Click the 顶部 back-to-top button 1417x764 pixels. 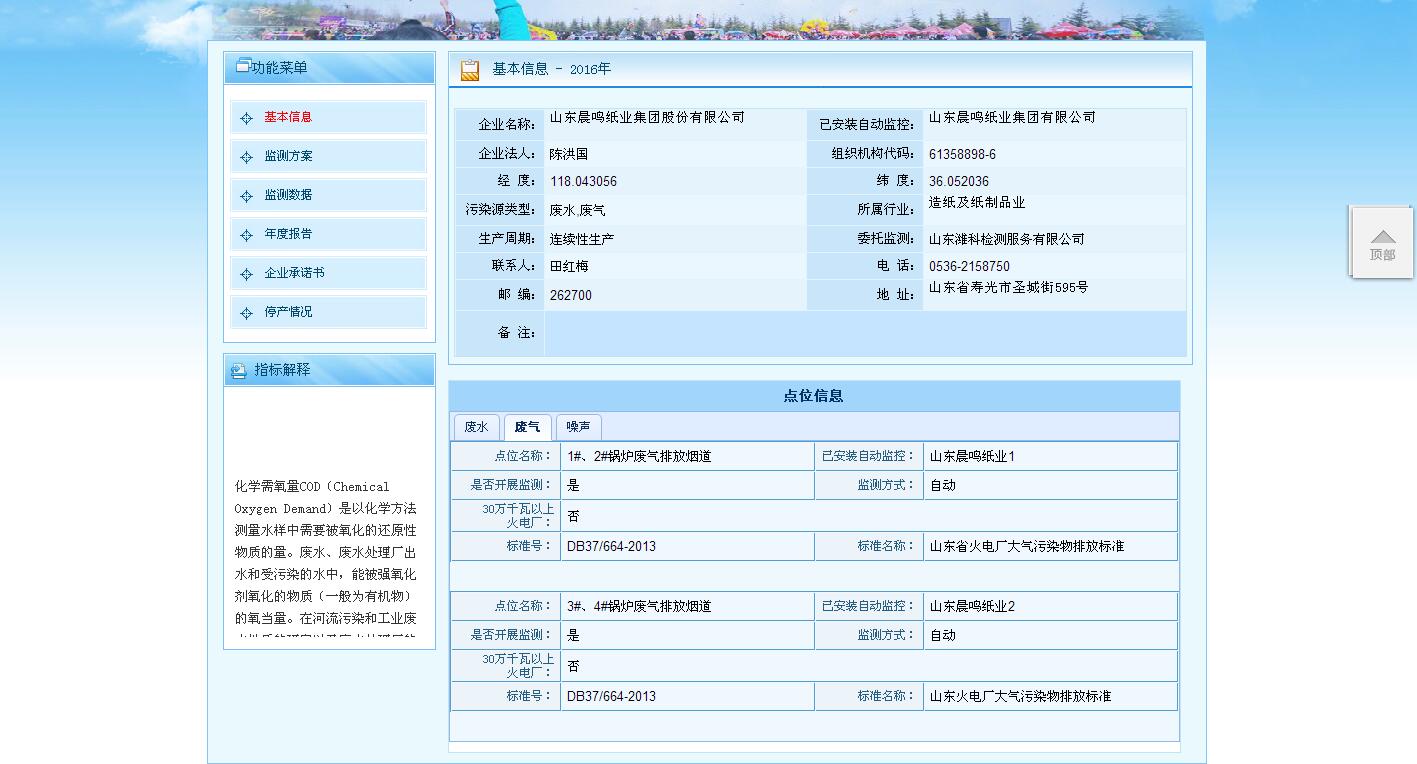[x=1382, y=255]
